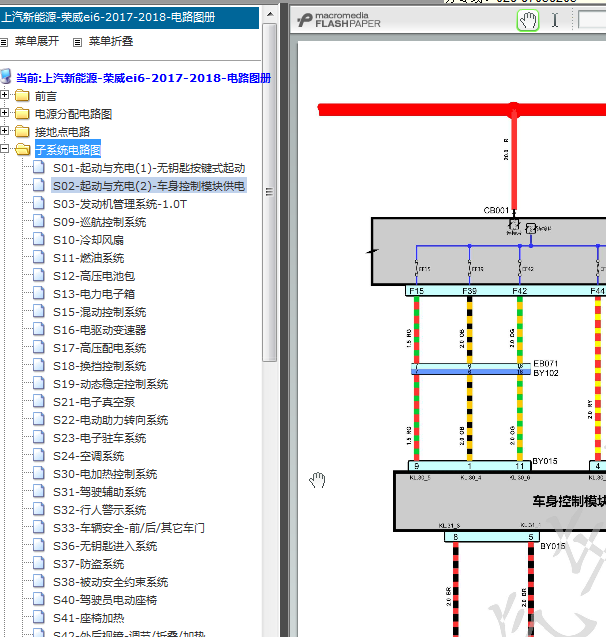
Task: Click the page icon for S02-起动与充电(2)
Action: 39,185
